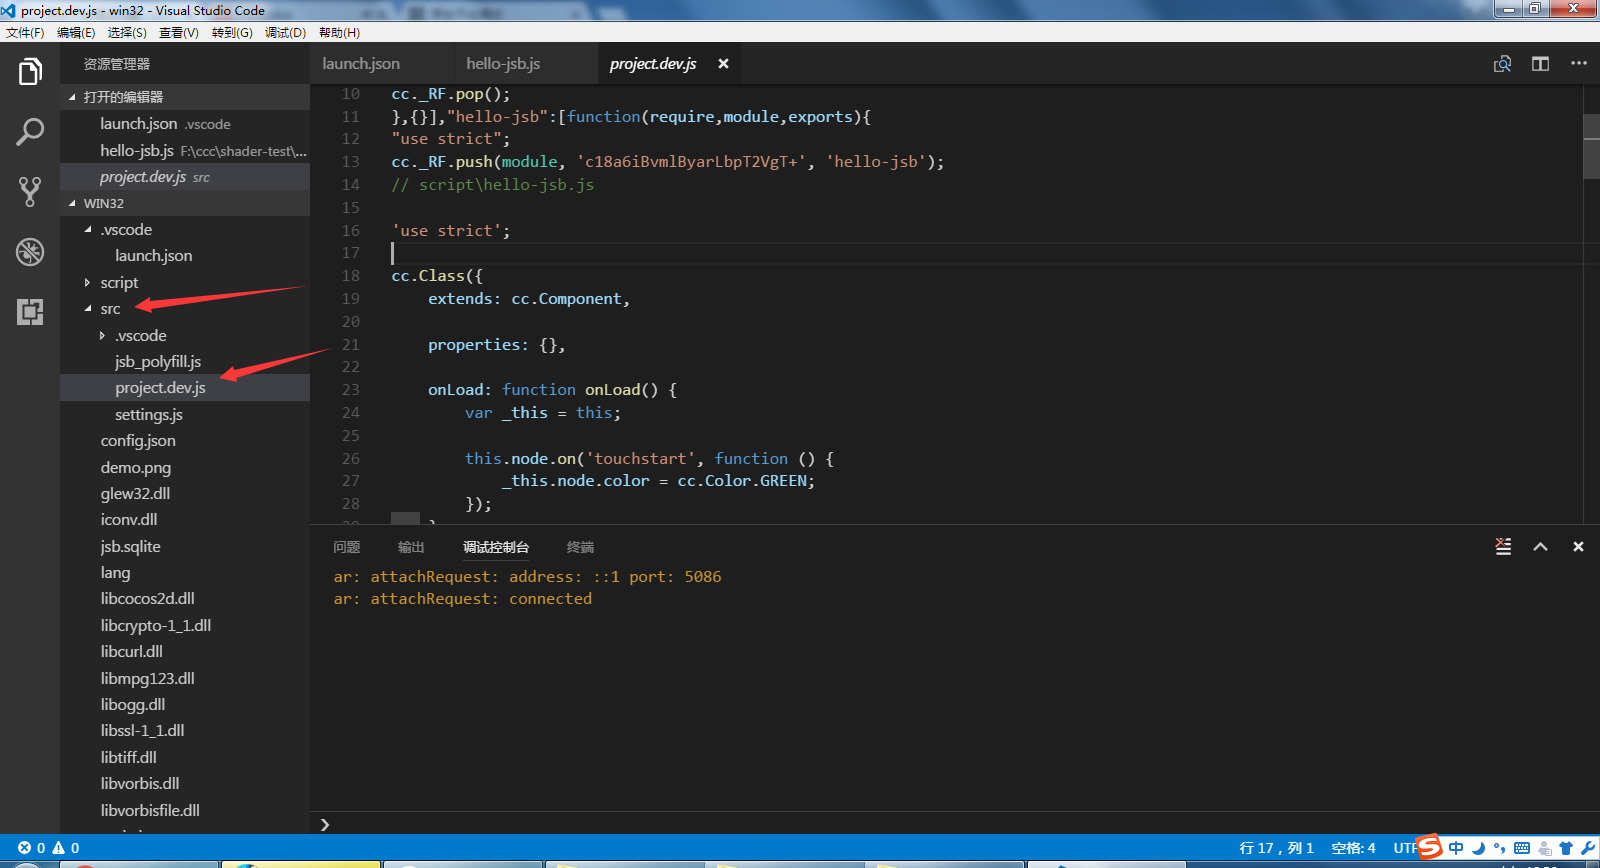Open settings.js in the file tree
Viewport: 1600px width, 868px height.
click(x=185, y=415)
